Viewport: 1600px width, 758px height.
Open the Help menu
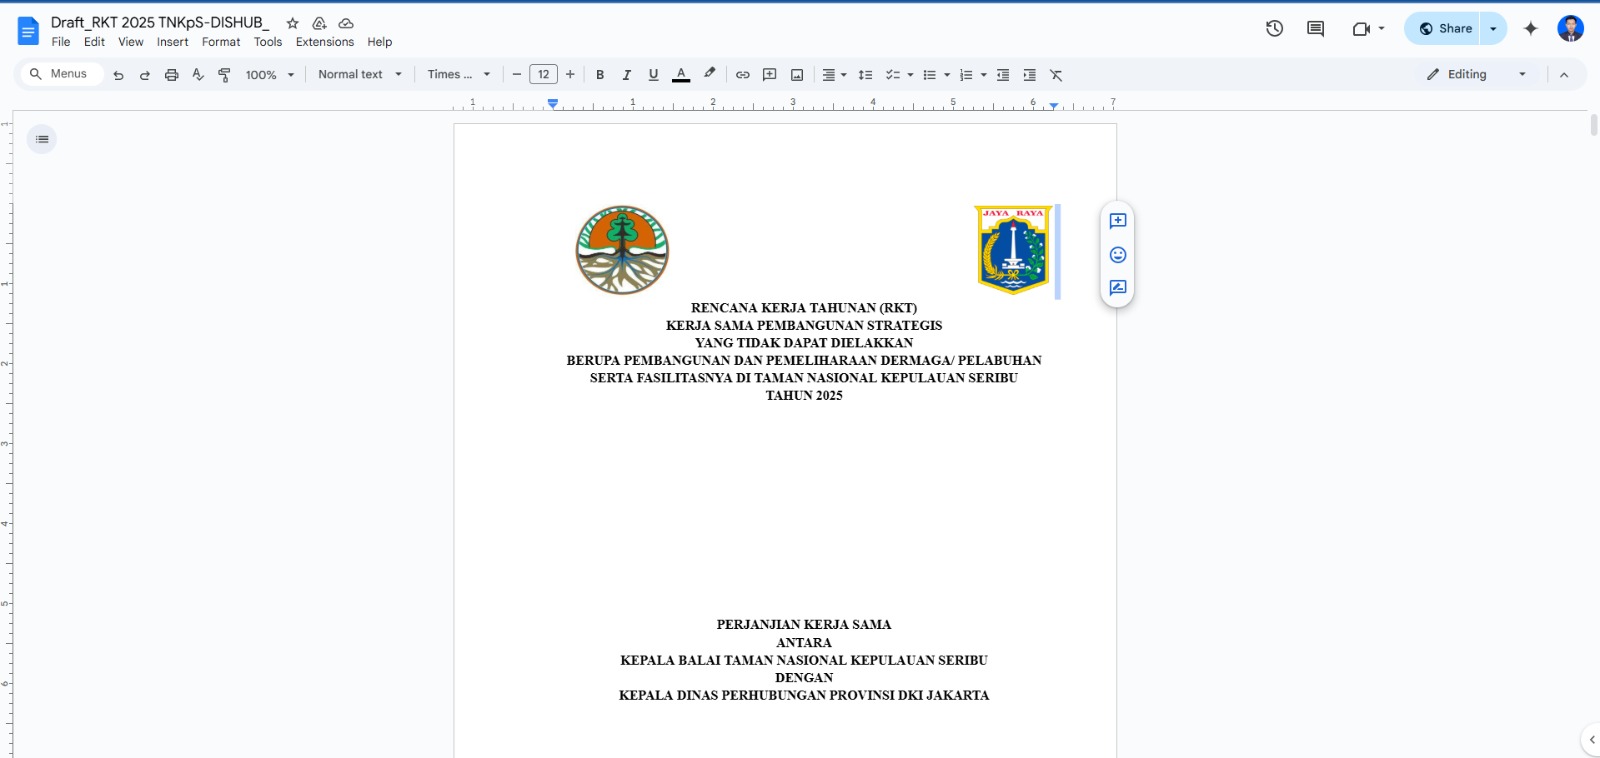(380, 42)
